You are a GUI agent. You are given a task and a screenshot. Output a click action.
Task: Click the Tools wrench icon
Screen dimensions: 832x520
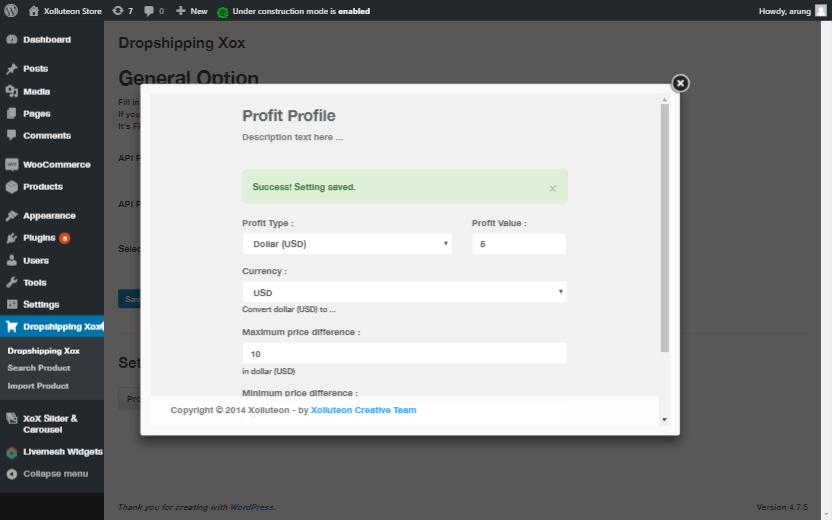(x=12, y=282)
